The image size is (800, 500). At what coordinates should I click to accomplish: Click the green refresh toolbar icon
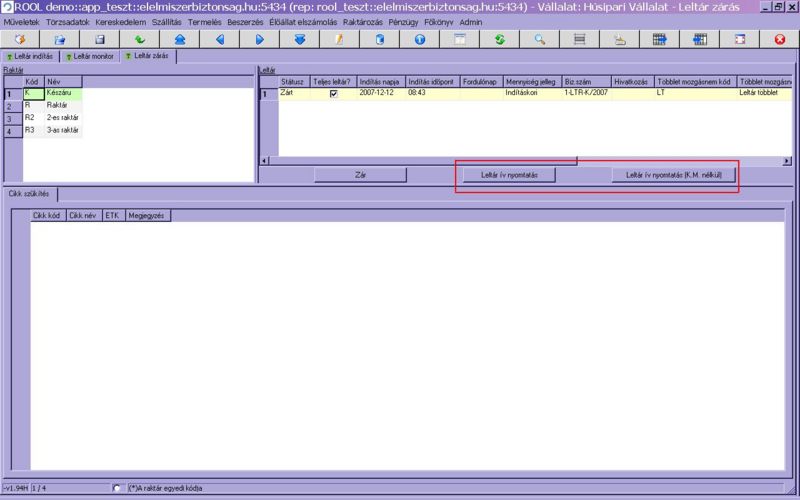(x=499, y=39)
